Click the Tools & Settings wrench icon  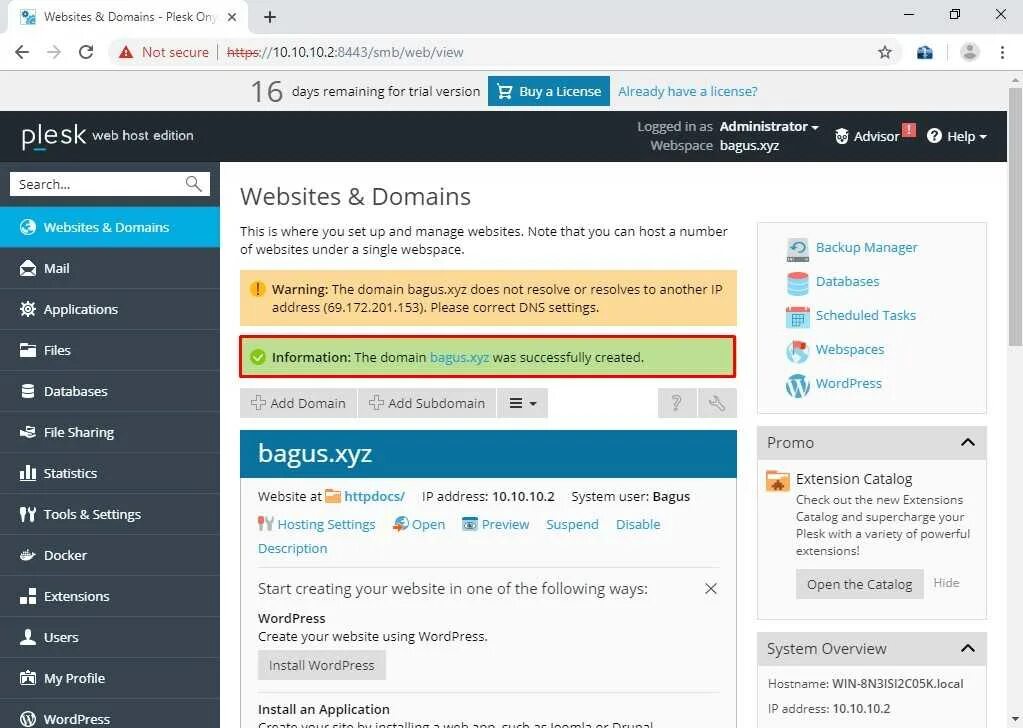[27, 514]
